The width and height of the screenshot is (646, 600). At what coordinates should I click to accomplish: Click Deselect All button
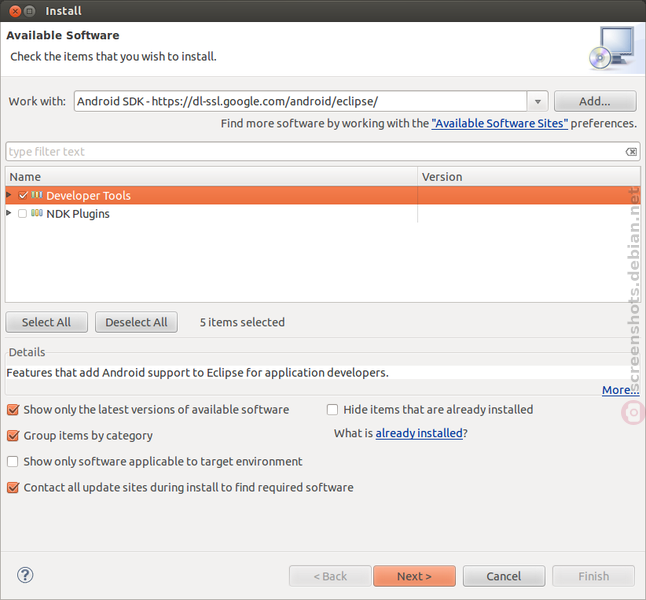136,322
